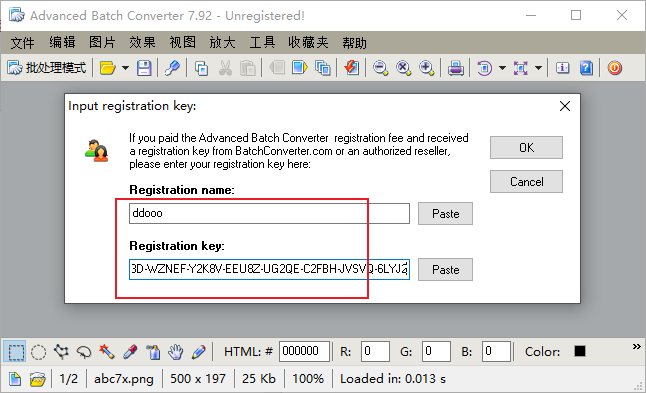Screen dimensions: 646x393
Task: Print with the printer icon
Action: (456, 68)
